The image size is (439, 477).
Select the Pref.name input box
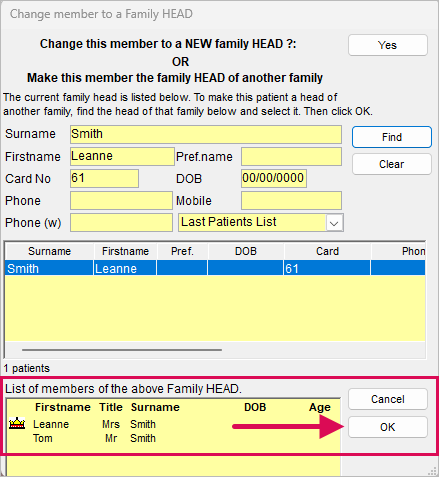click(291, 156)
